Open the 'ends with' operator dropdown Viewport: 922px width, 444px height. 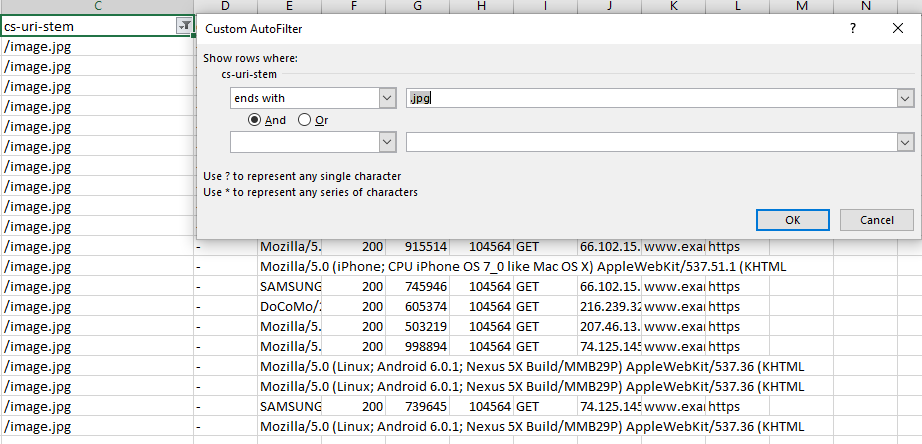[x=387, y=98]
